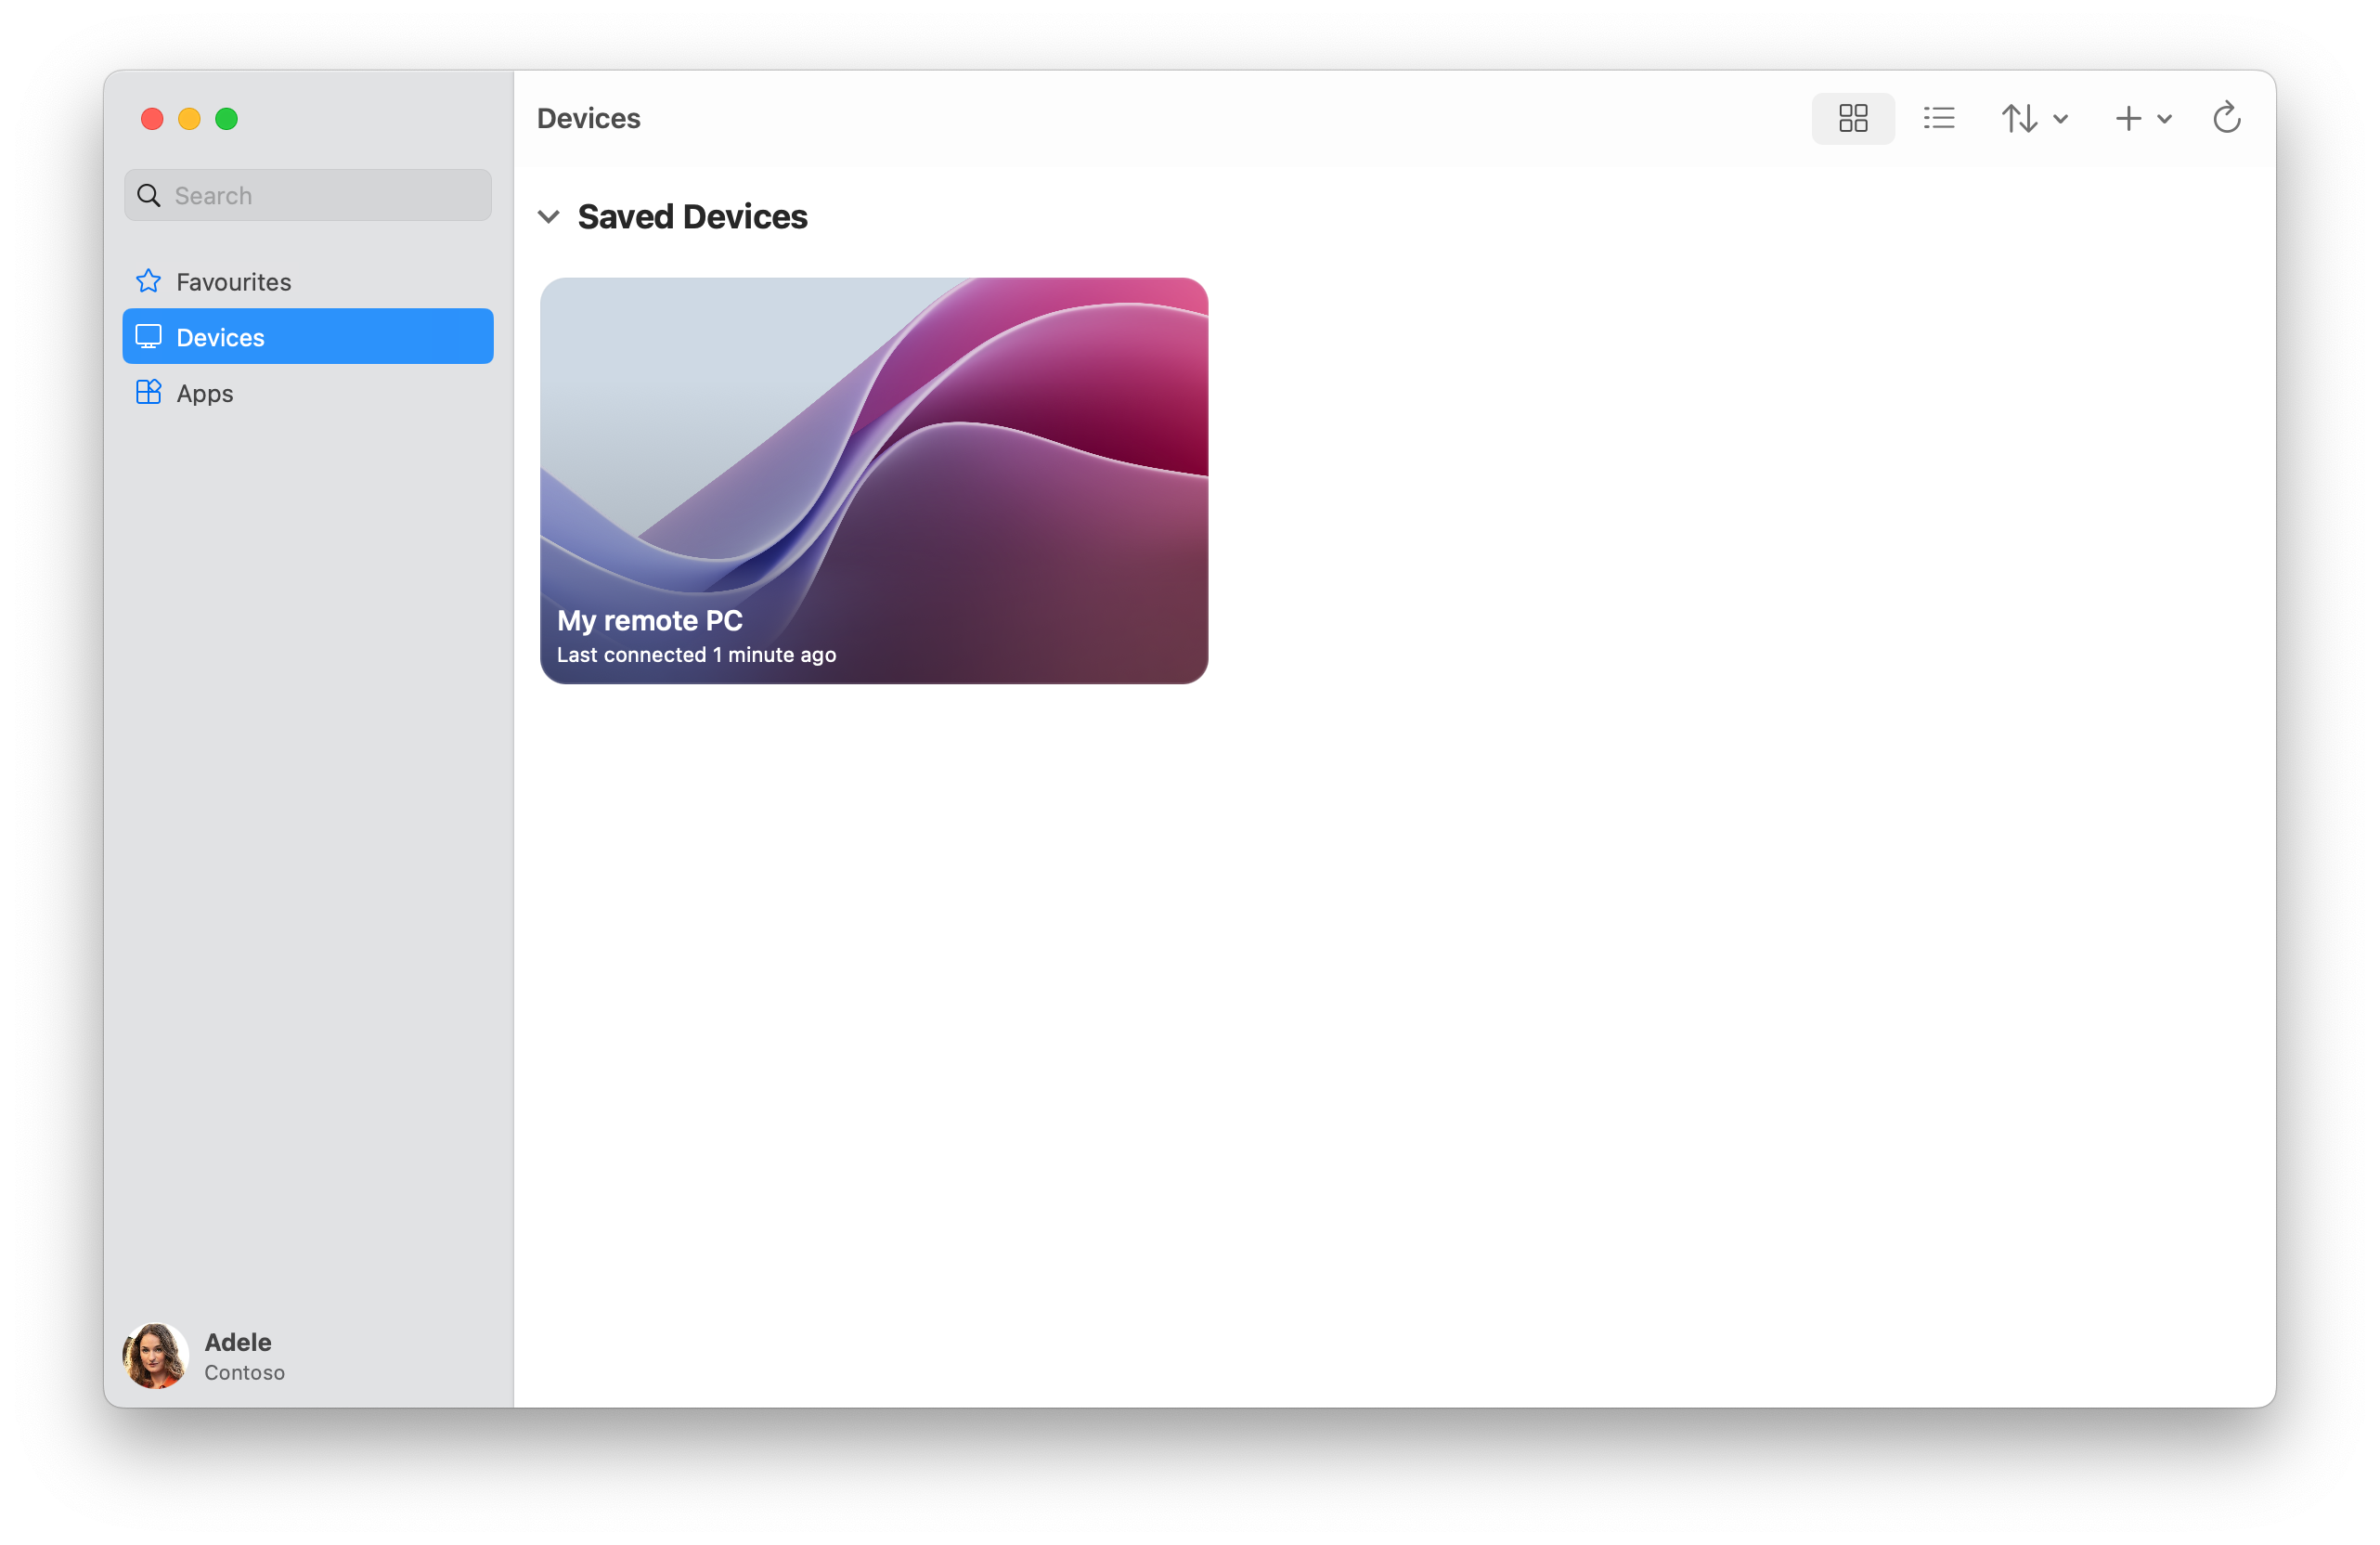Close the window with red button
2380x1545 pixels.
pyautogui.click(x=152, y=119)
